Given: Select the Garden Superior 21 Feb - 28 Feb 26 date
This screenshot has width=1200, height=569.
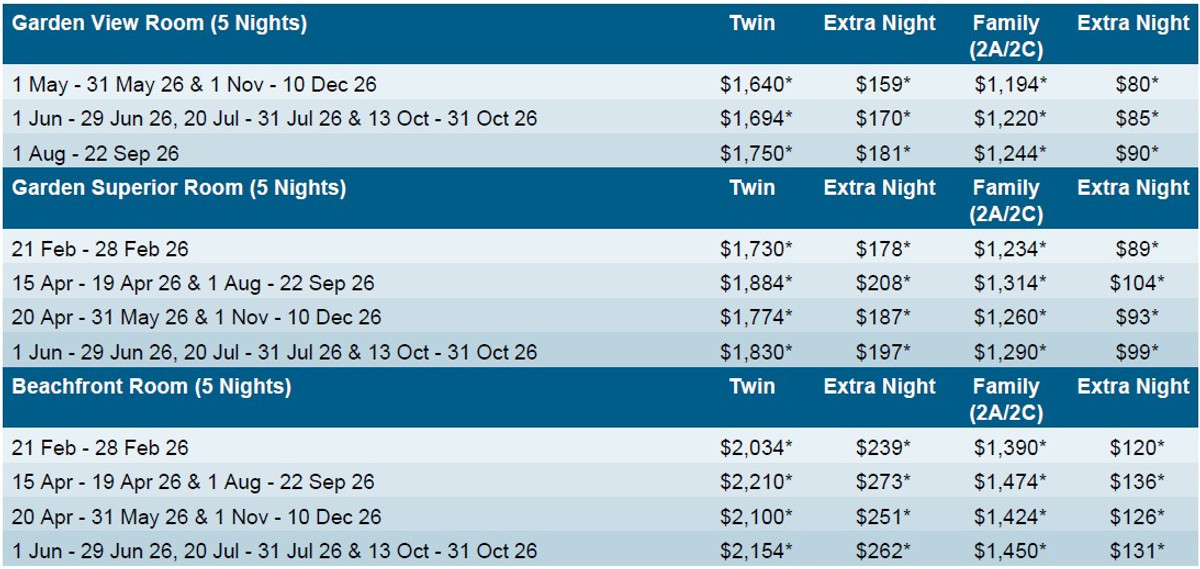Looking at the screenshot, I should (100, 249).
